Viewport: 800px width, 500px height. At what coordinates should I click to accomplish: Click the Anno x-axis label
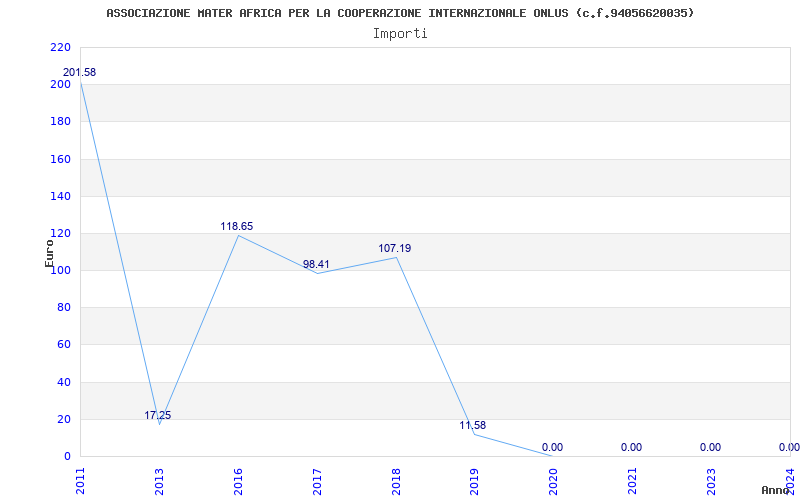[775, 490]
